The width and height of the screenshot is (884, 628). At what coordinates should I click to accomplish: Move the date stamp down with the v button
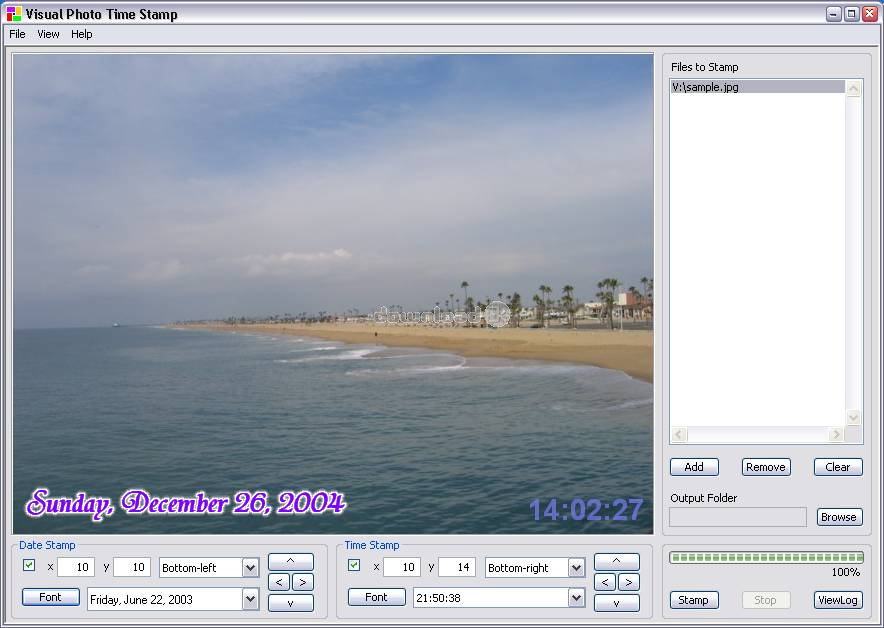291,603
